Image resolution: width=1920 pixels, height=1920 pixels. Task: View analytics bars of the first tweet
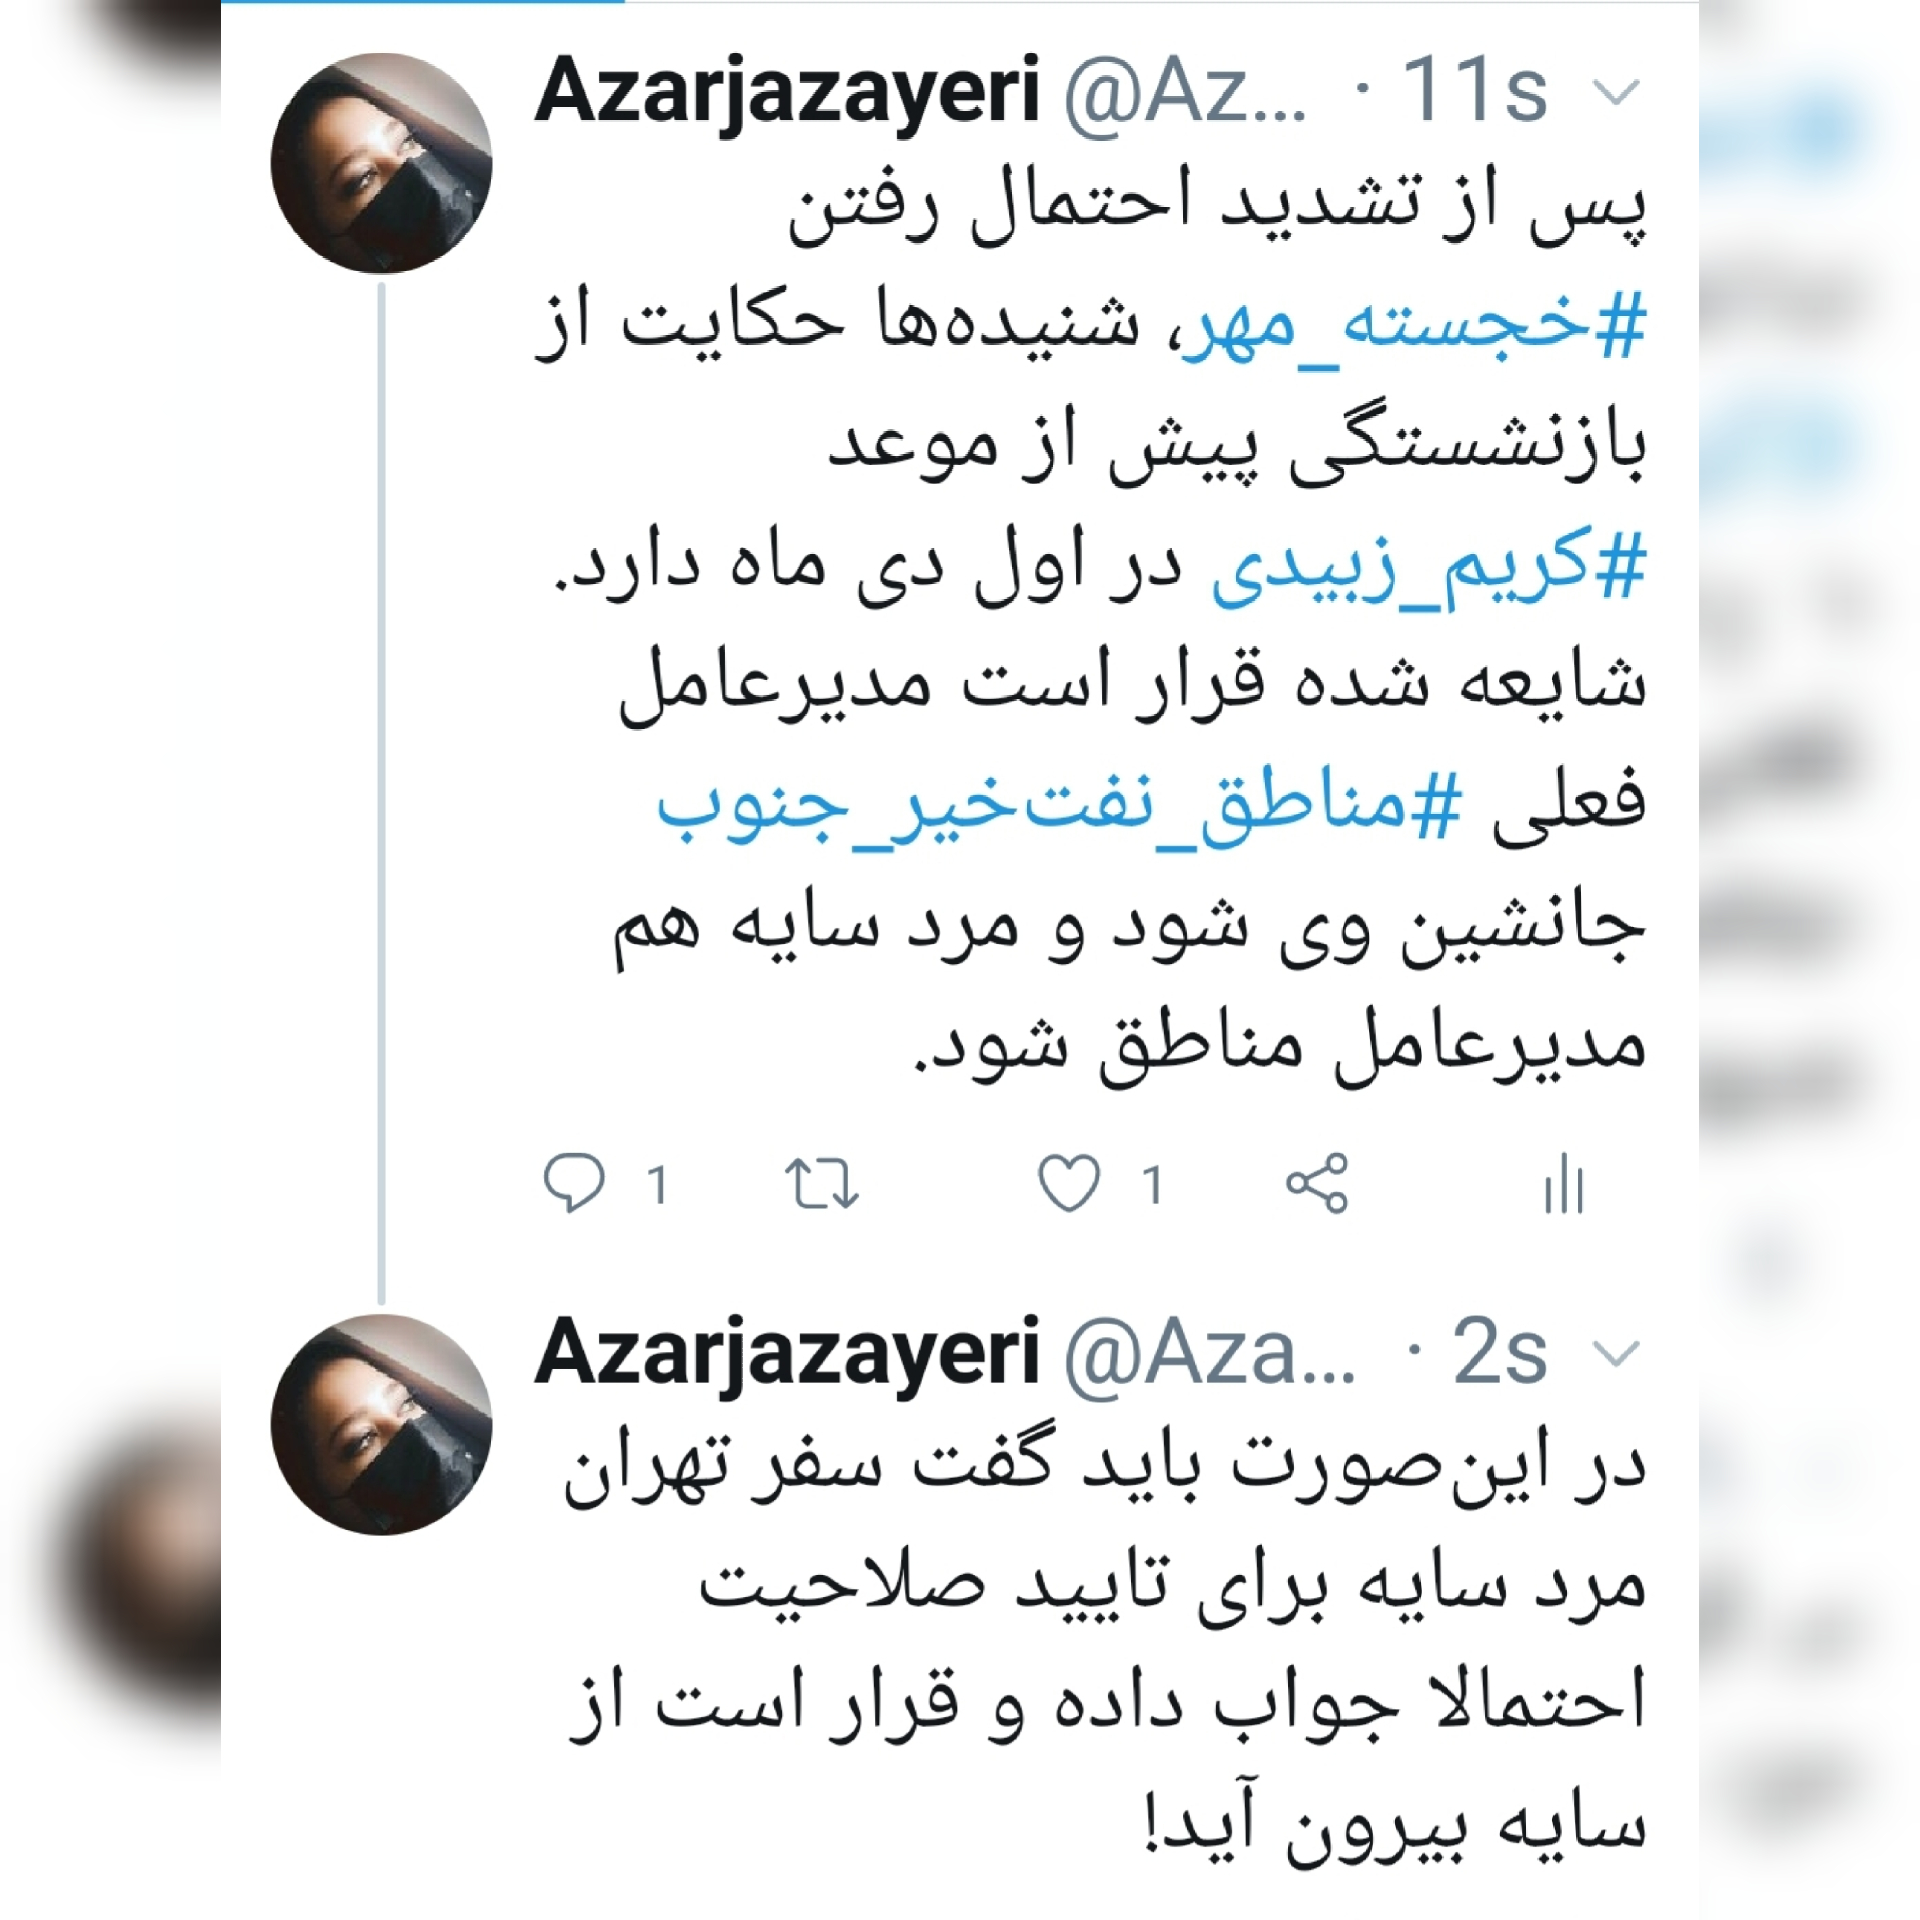pyautogui.click(x=1564, y=1184)
